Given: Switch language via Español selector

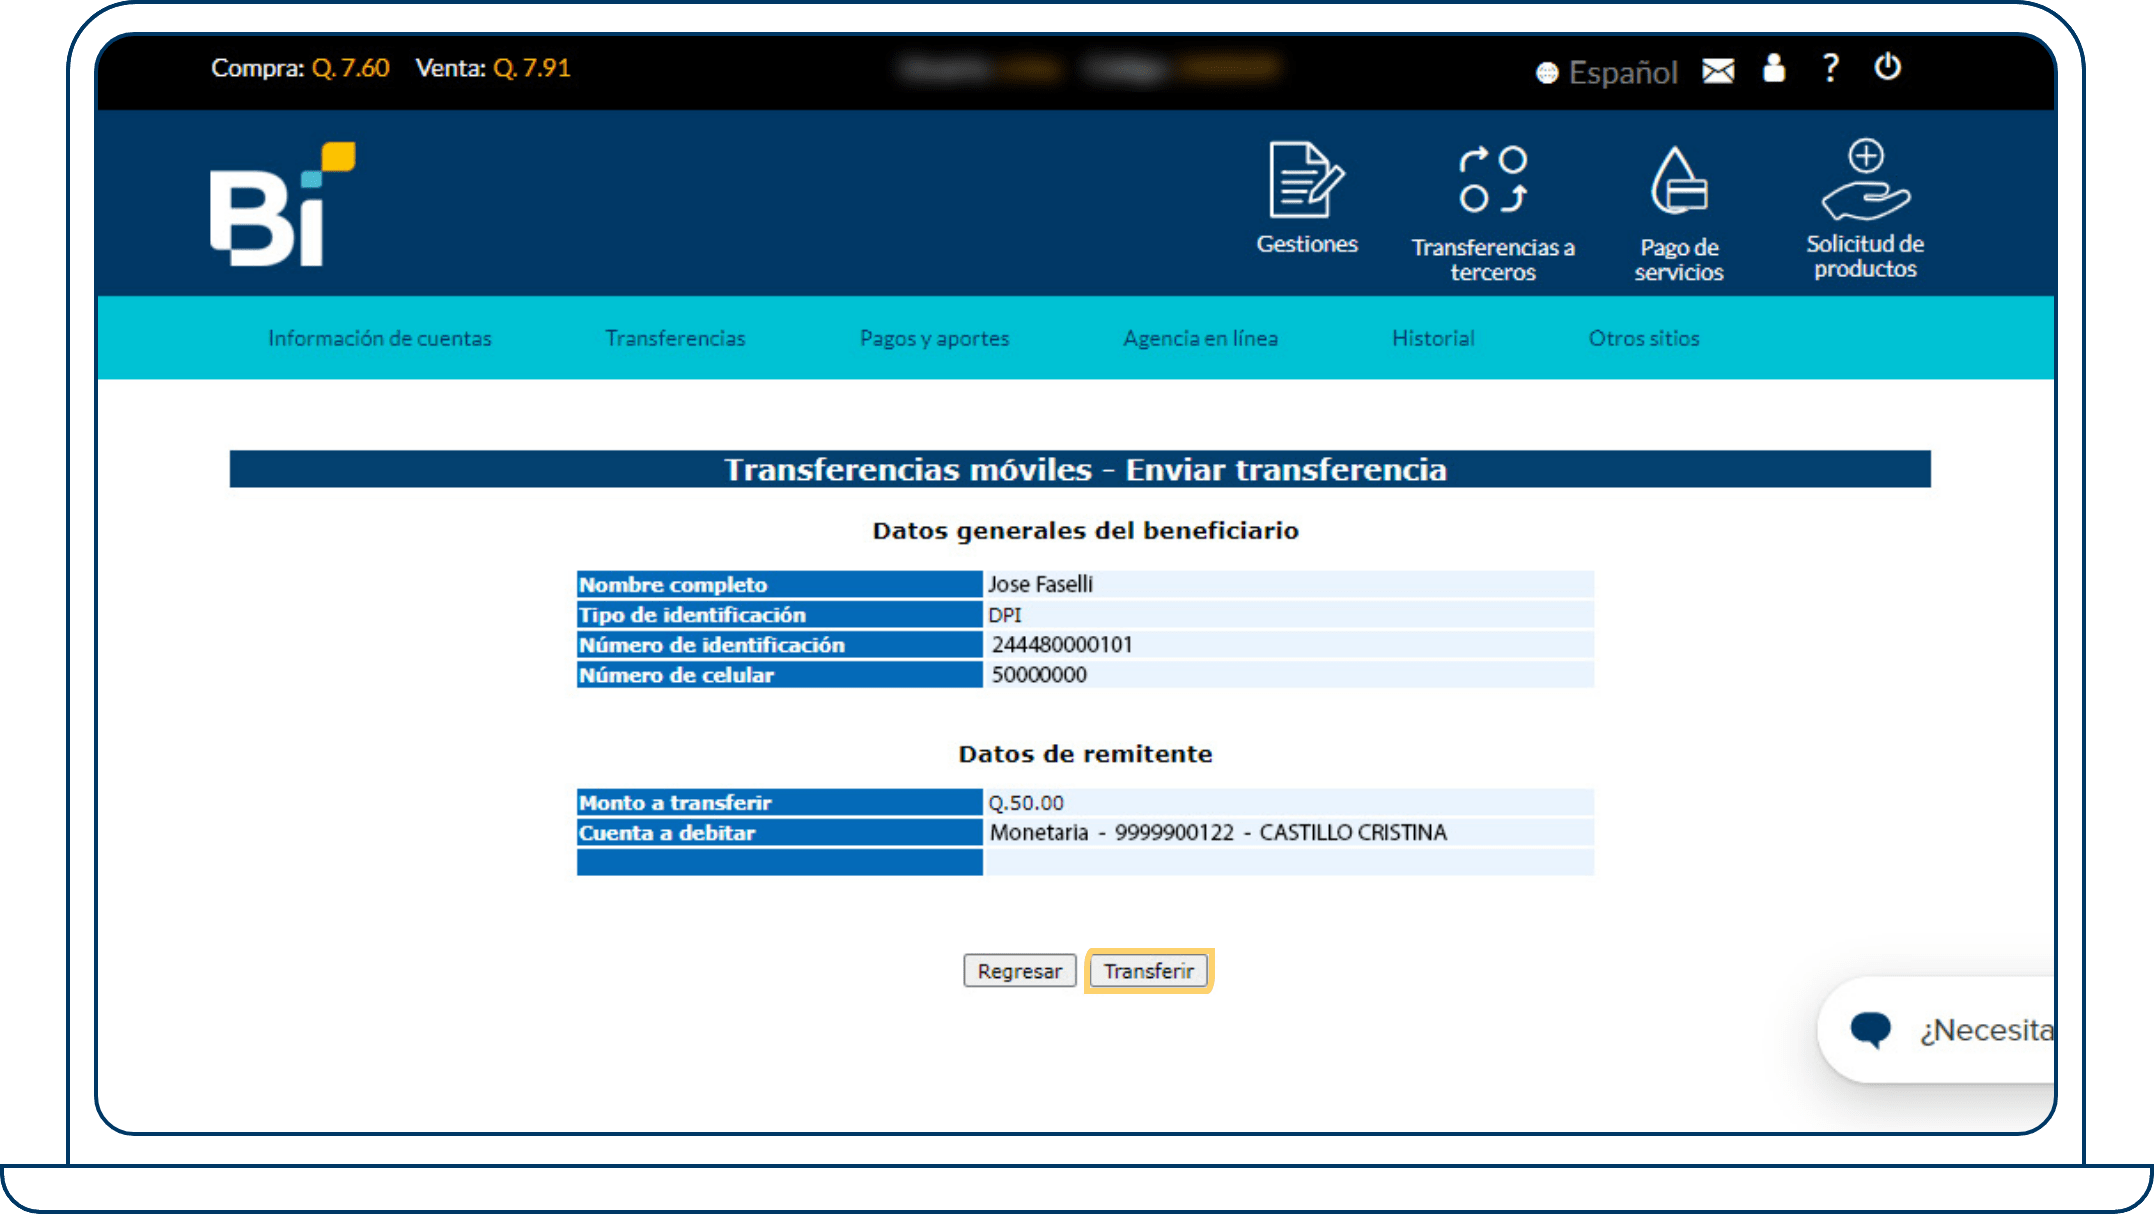Looking at the screenshot, I should click(1607, 72).
